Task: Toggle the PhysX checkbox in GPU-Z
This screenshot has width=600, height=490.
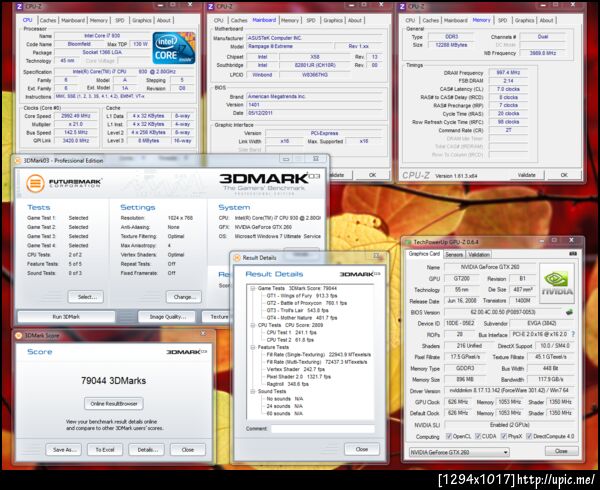Action: [x=504, y=436]
